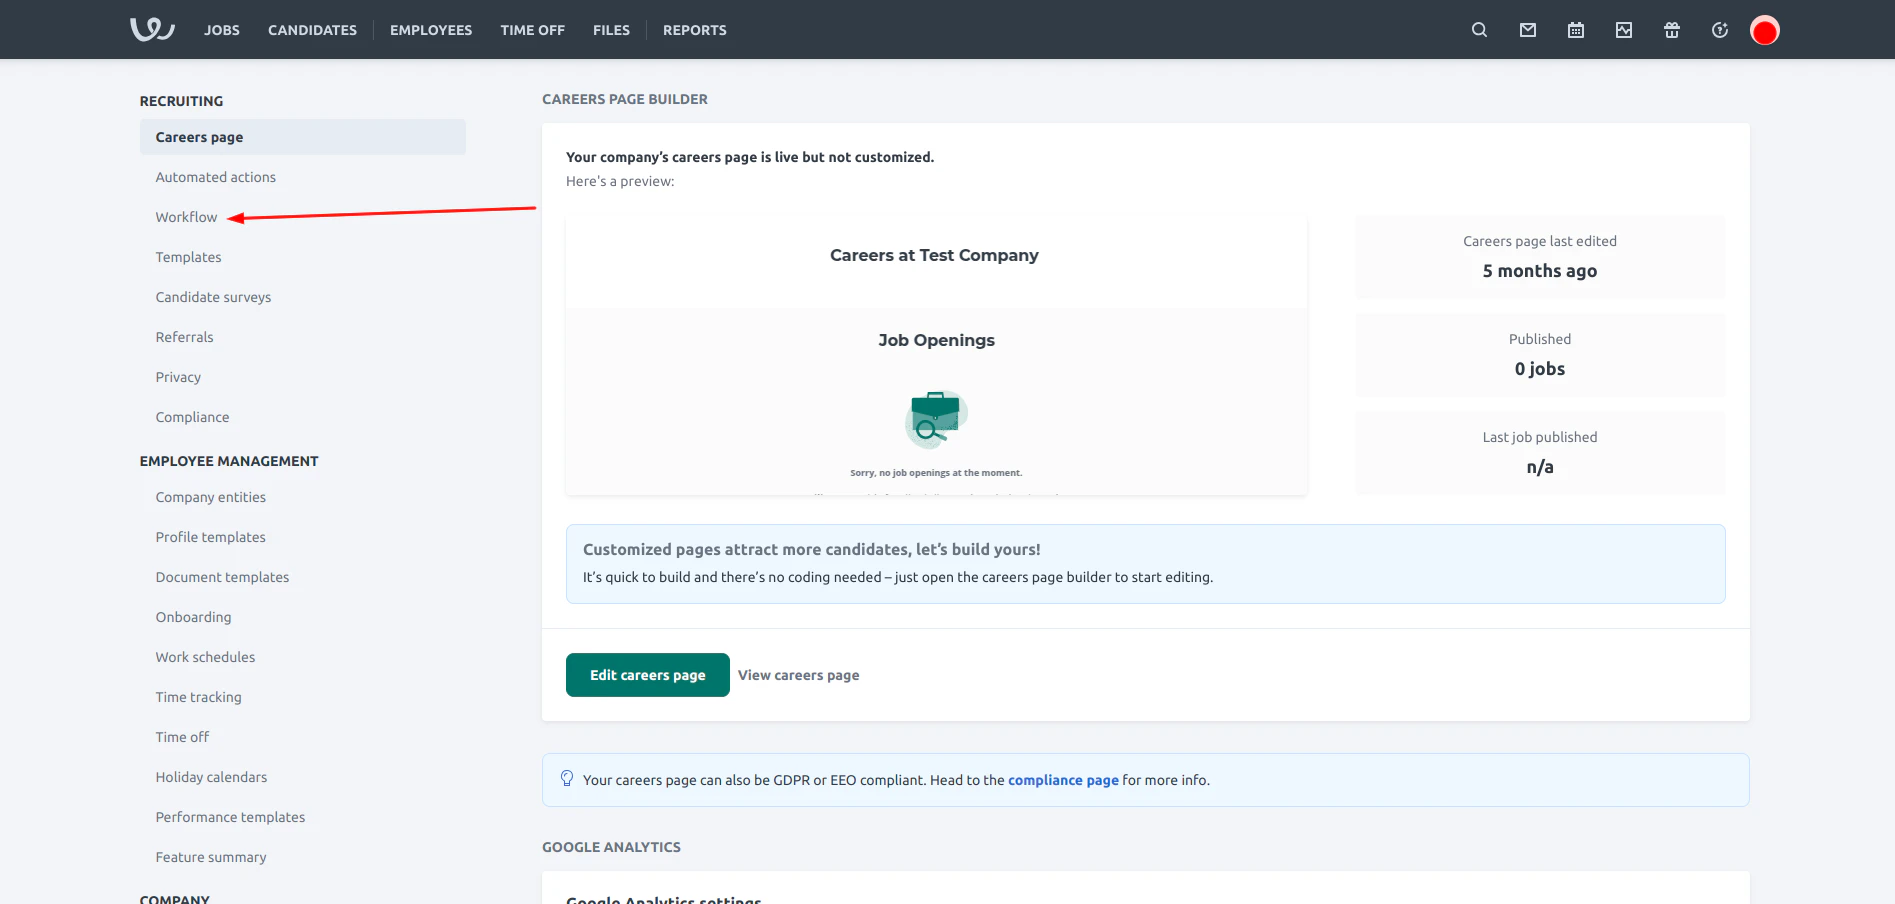The width and height of the screenshot is (1895, 904).
Task: Open the inbox mail icon
Action: 1527,30
